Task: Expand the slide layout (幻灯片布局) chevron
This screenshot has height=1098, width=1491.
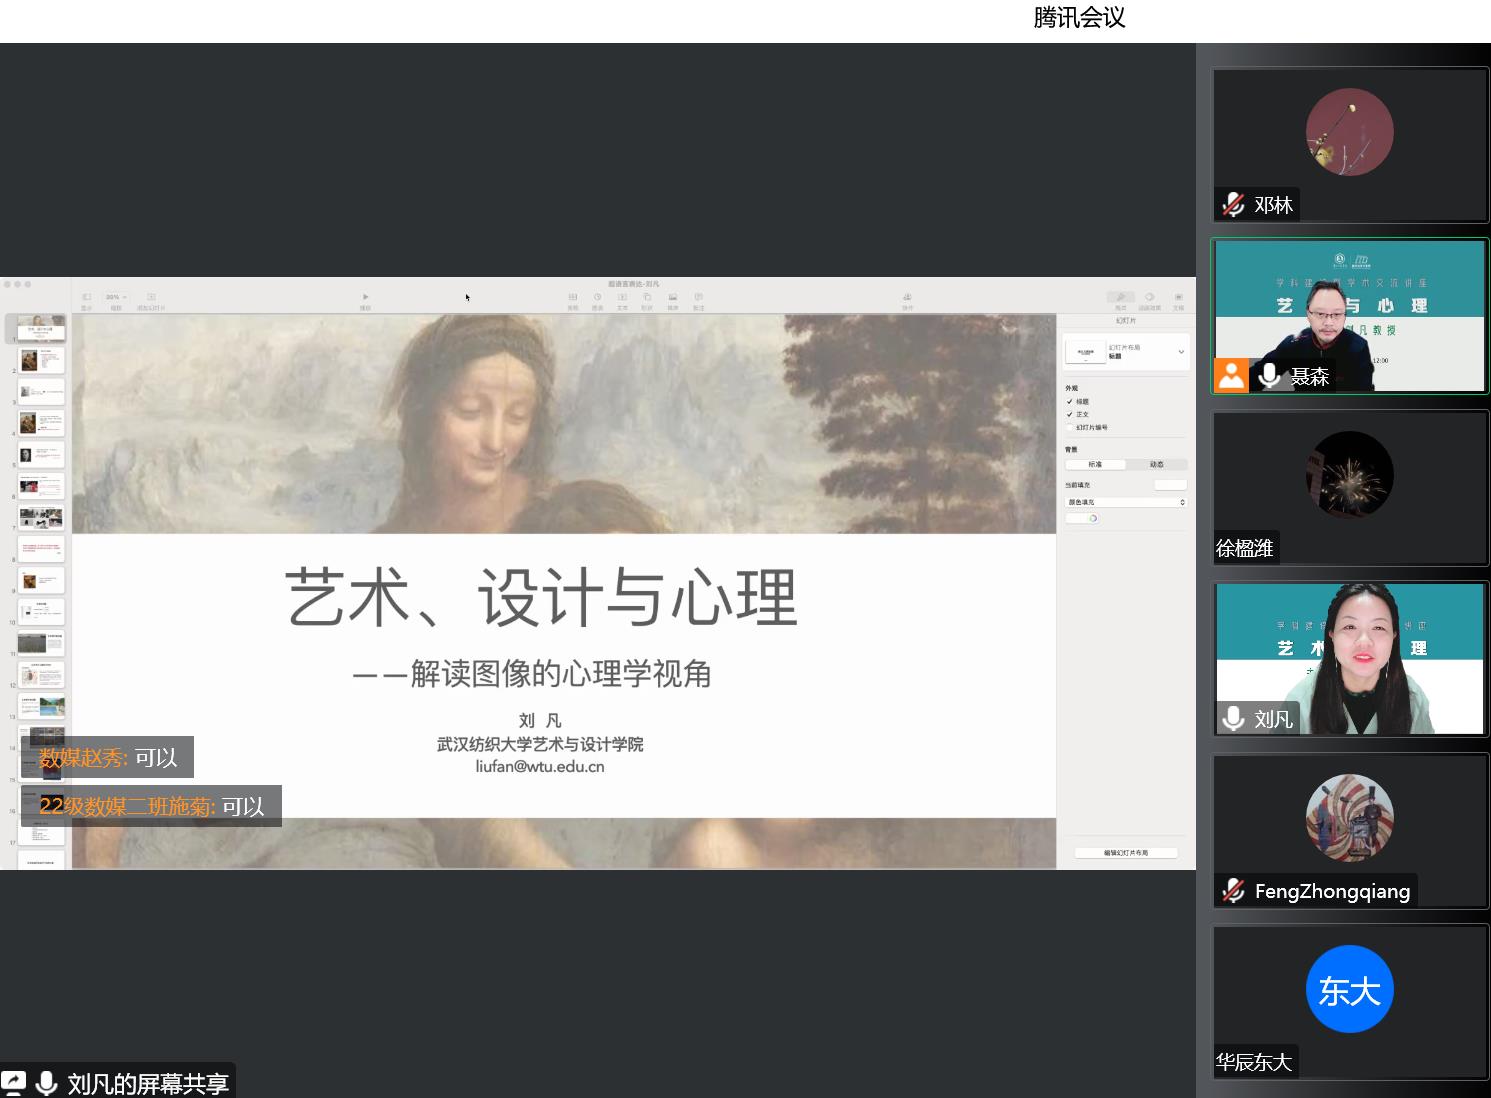Action: [1181, 352]
